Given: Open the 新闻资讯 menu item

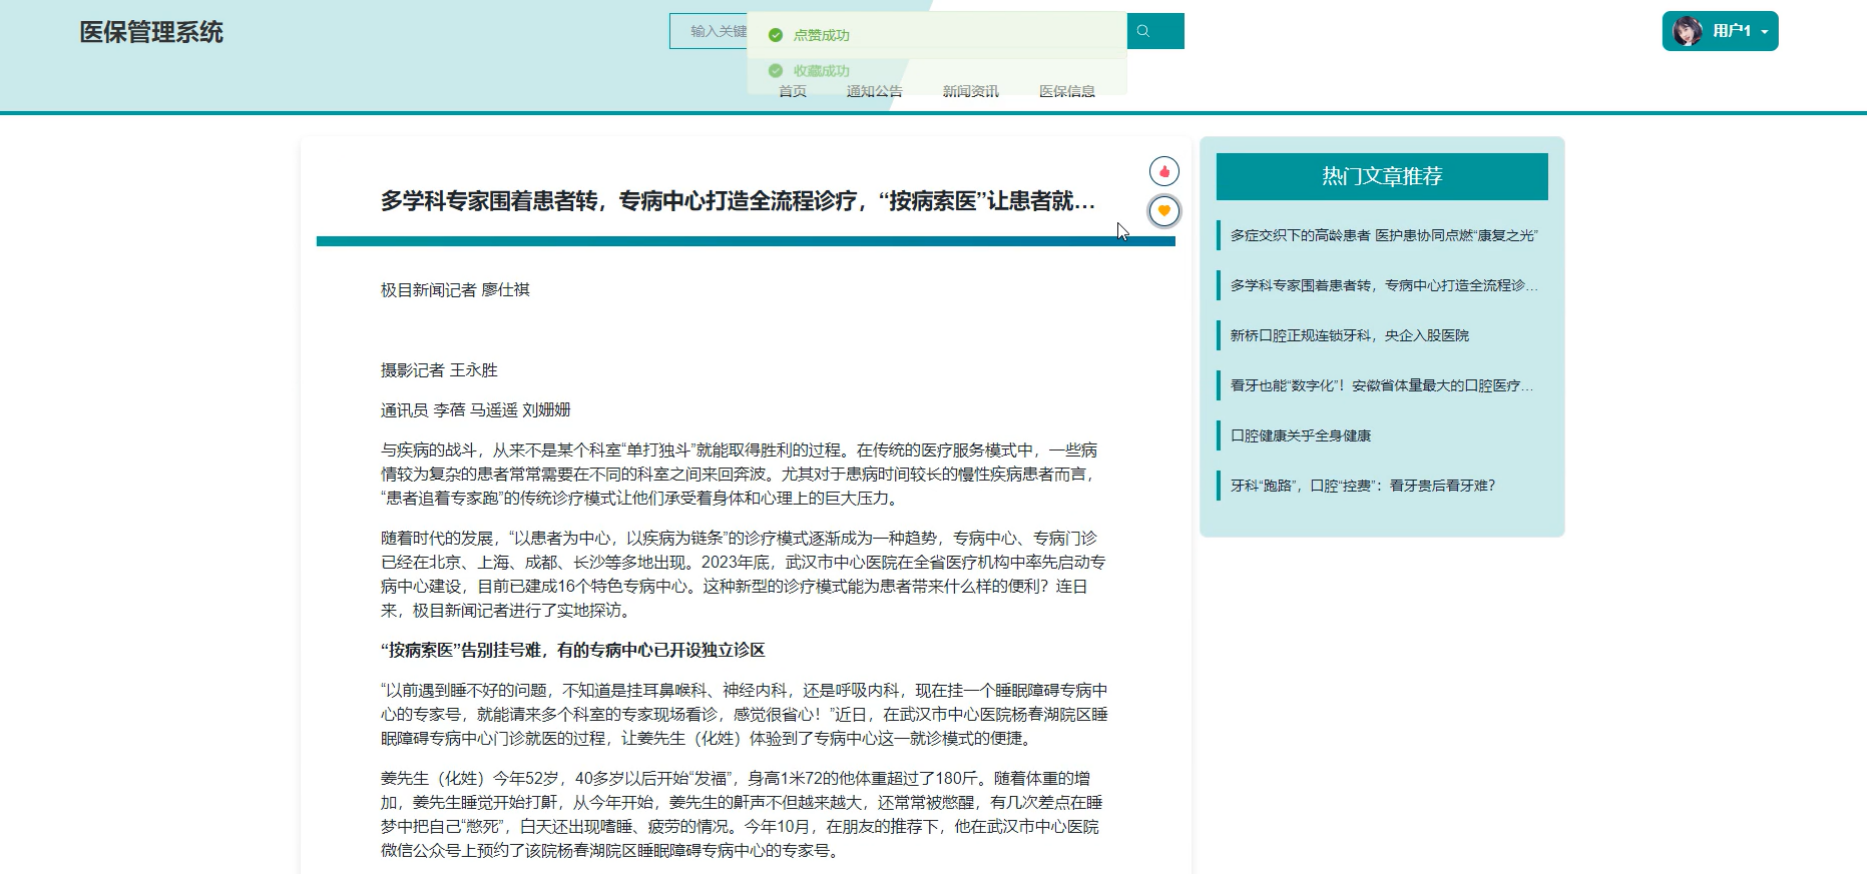Looking at the screenshot, I should tap(970, 91).
